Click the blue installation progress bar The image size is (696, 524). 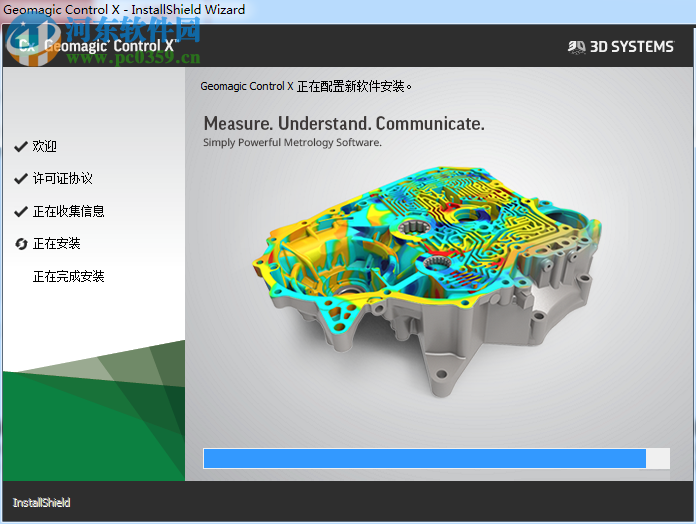[x=436, y=458]
